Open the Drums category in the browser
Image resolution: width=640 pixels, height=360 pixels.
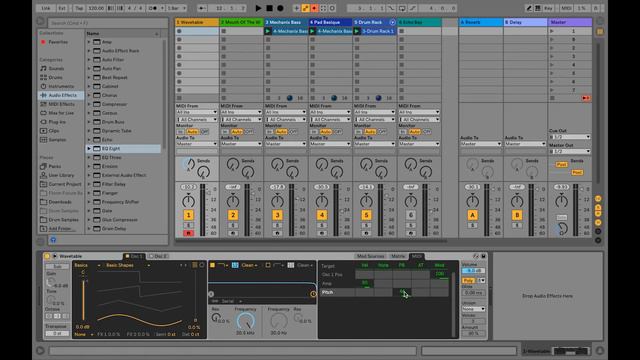[55, 78]
